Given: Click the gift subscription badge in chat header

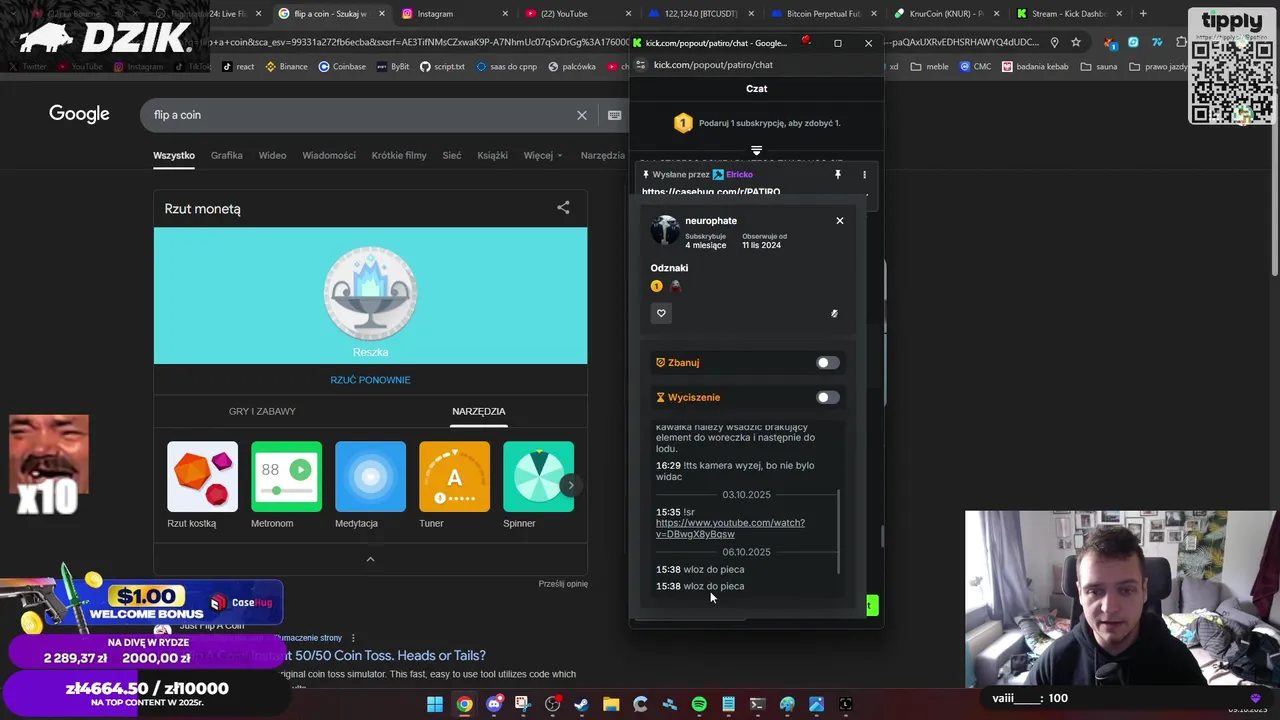Looking at the screenshot, I should (683, 123).
